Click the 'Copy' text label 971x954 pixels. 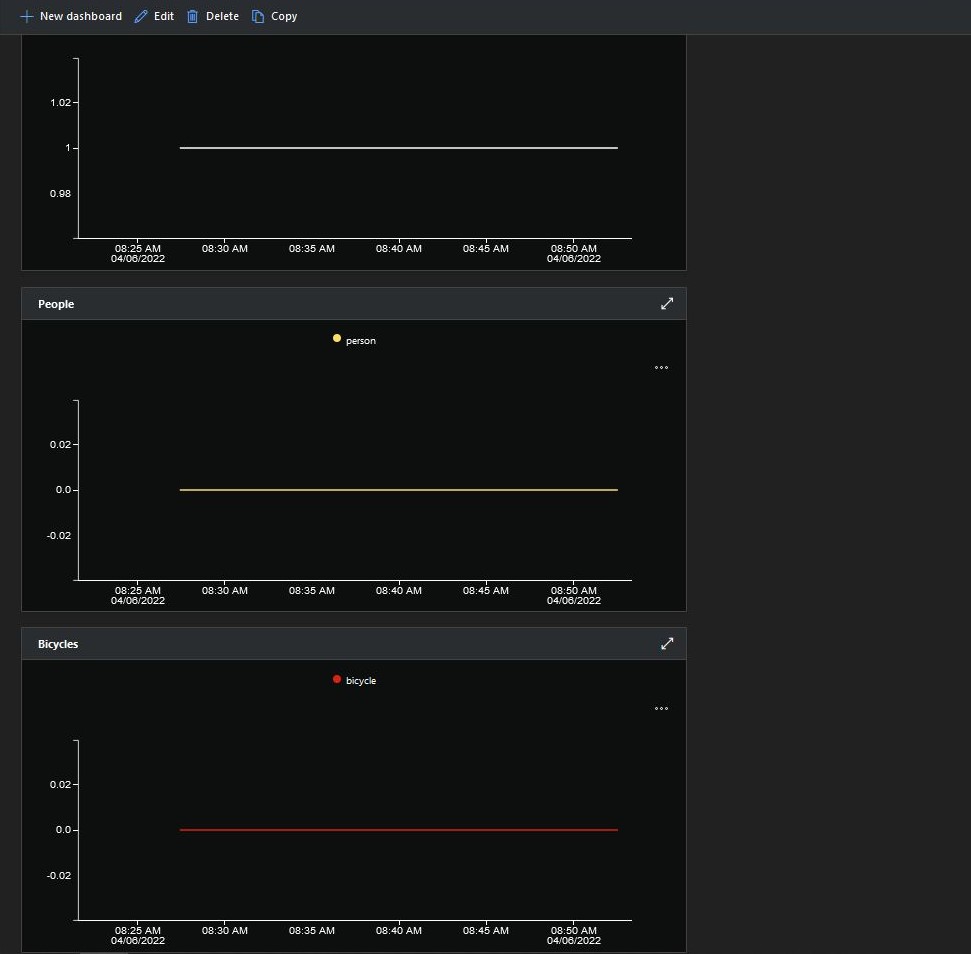point(284,17)
